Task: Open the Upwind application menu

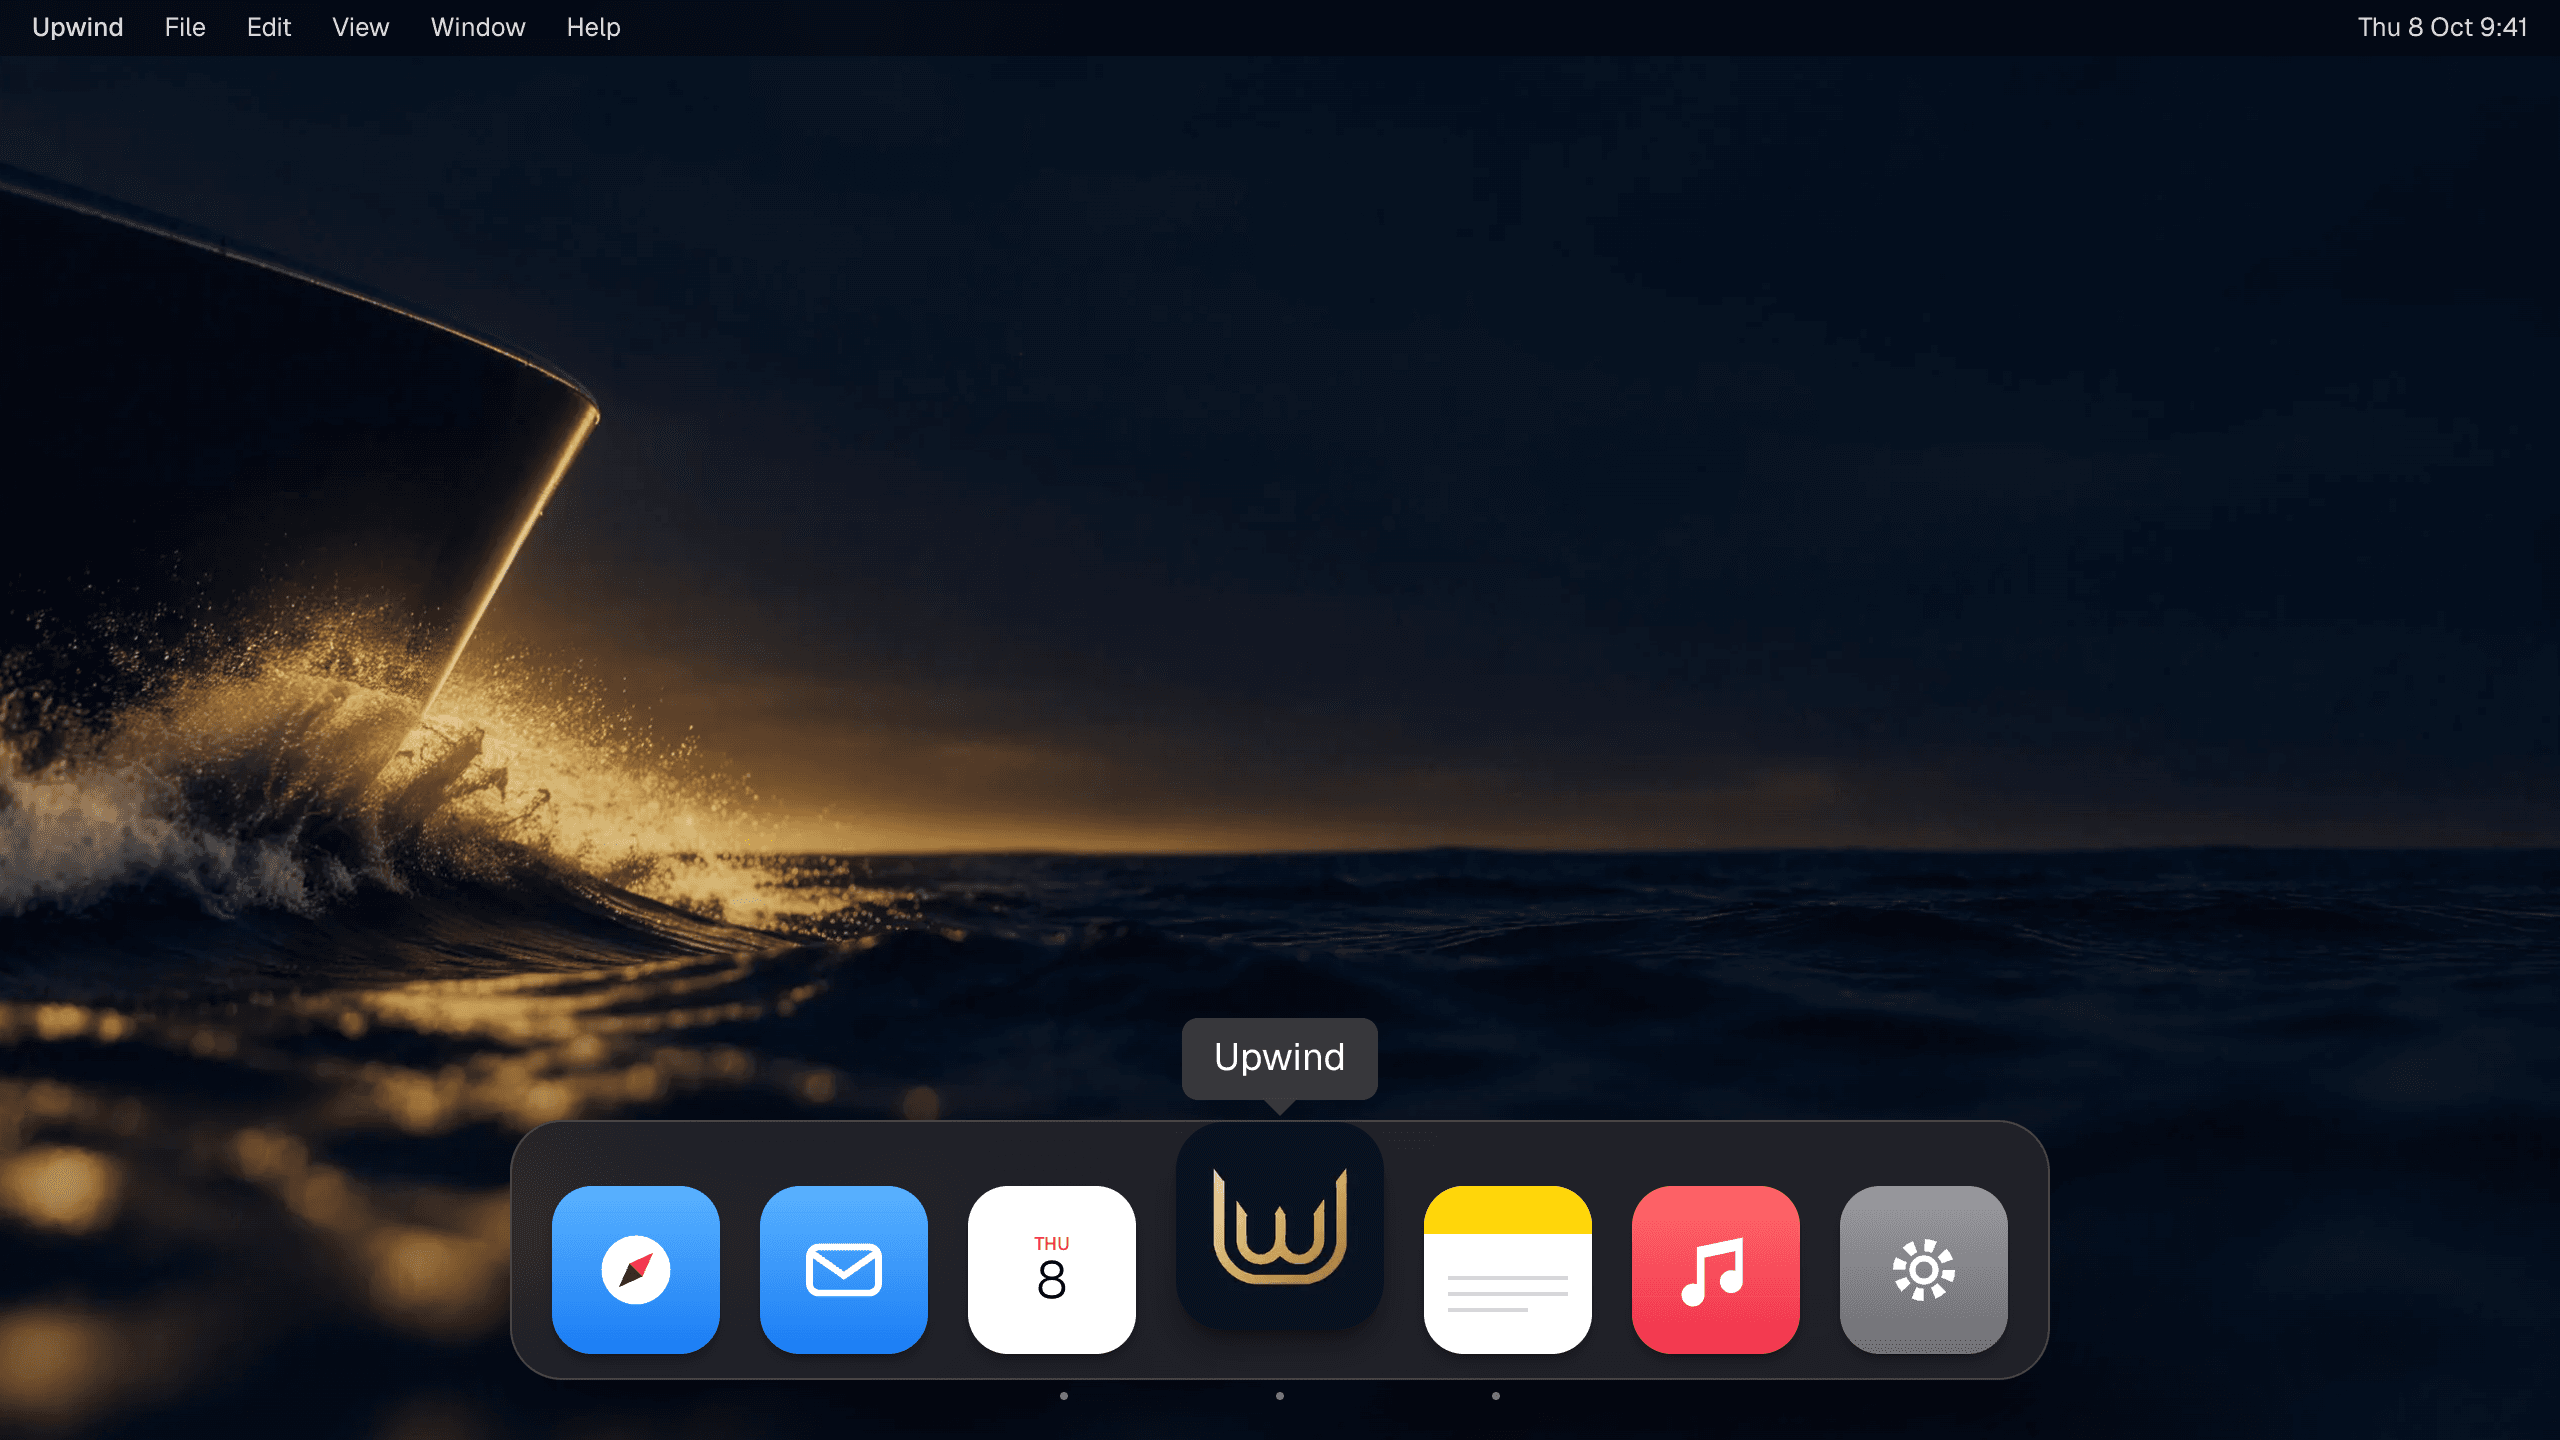Action: coord(78,27)
